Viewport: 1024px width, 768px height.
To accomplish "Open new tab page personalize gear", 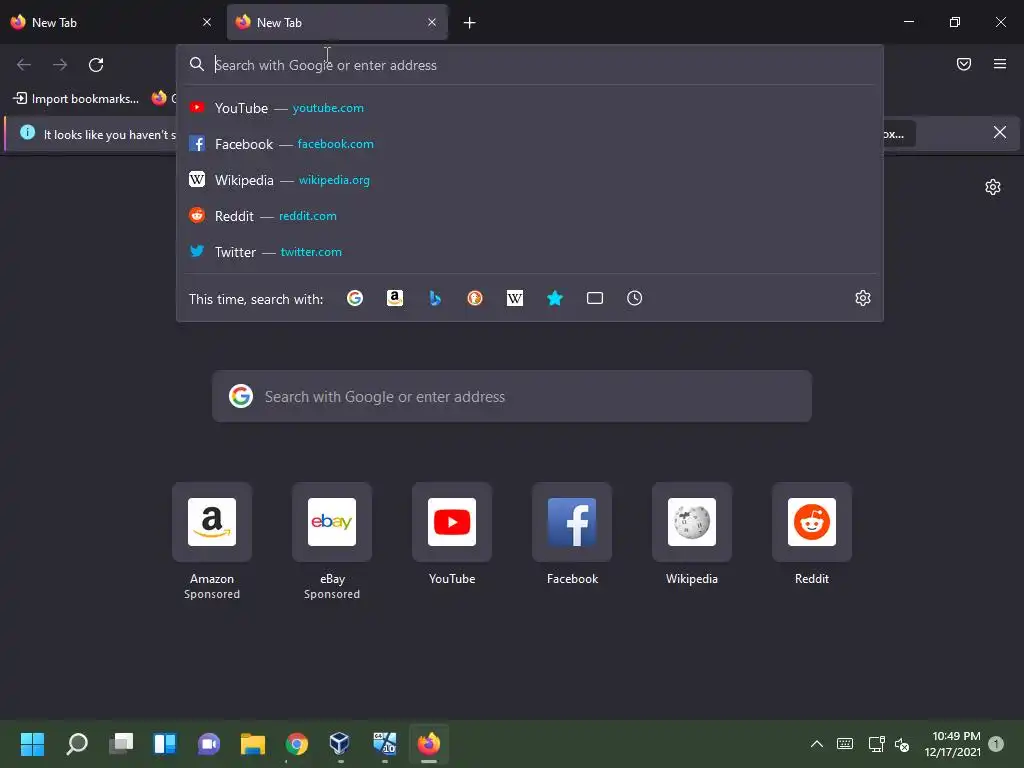I will (x=993, y=187).
